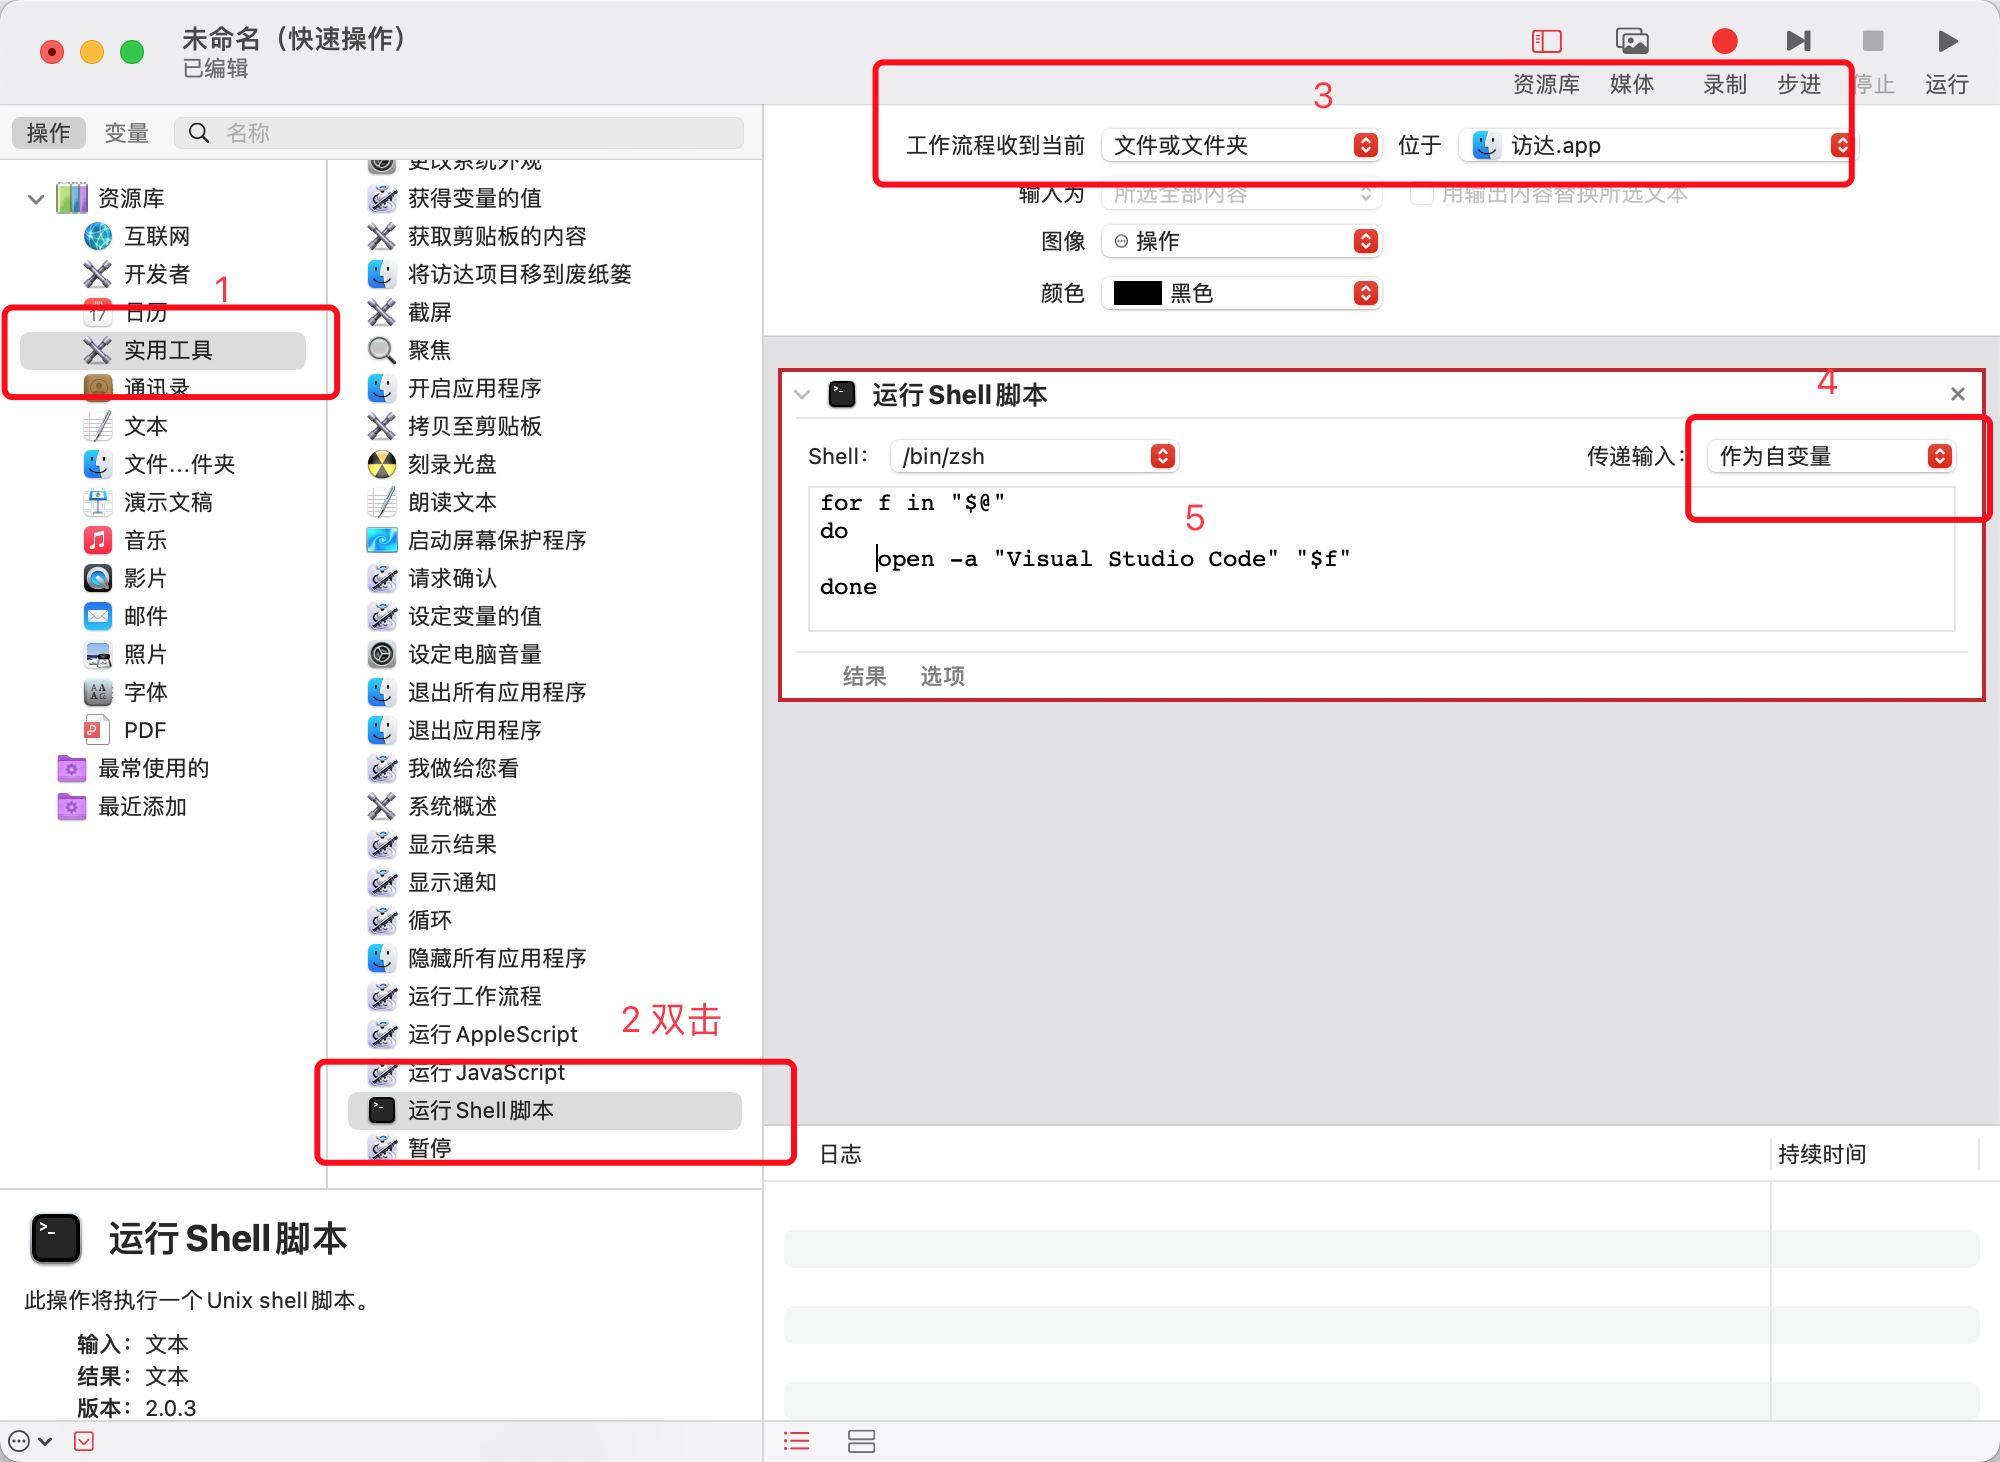Click the 名称 search field
The width and height of the screenshot is (2000, 1462).
[460, 133]
